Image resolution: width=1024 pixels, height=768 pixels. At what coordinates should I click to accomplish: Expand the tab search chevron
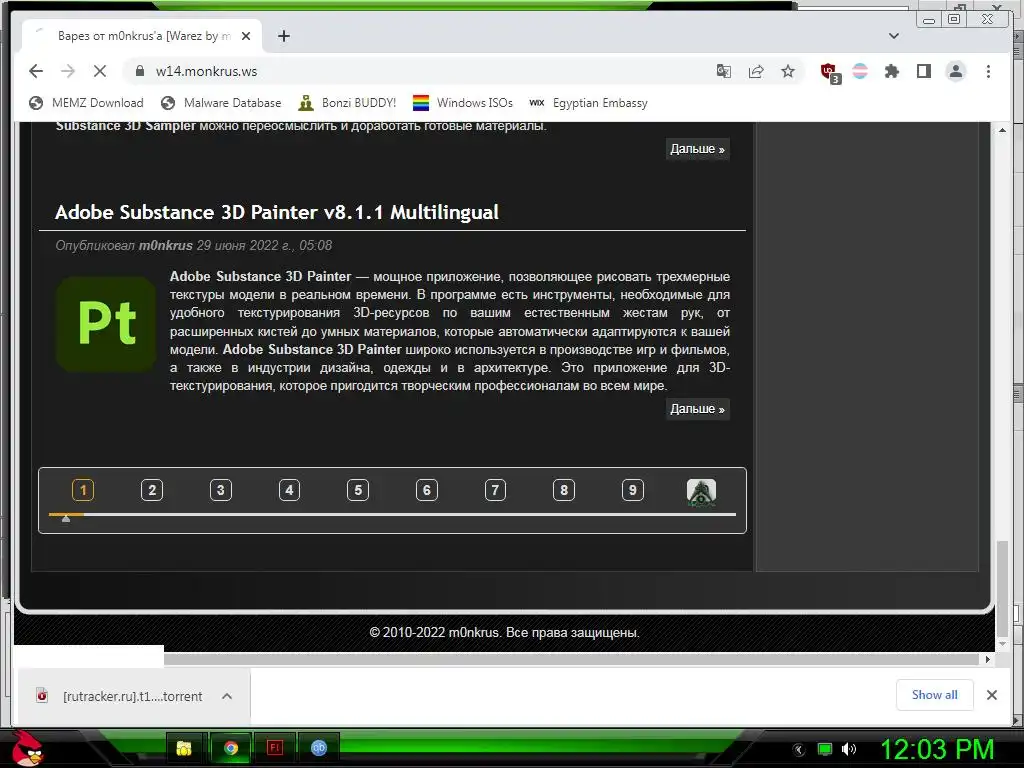point(894,36)
